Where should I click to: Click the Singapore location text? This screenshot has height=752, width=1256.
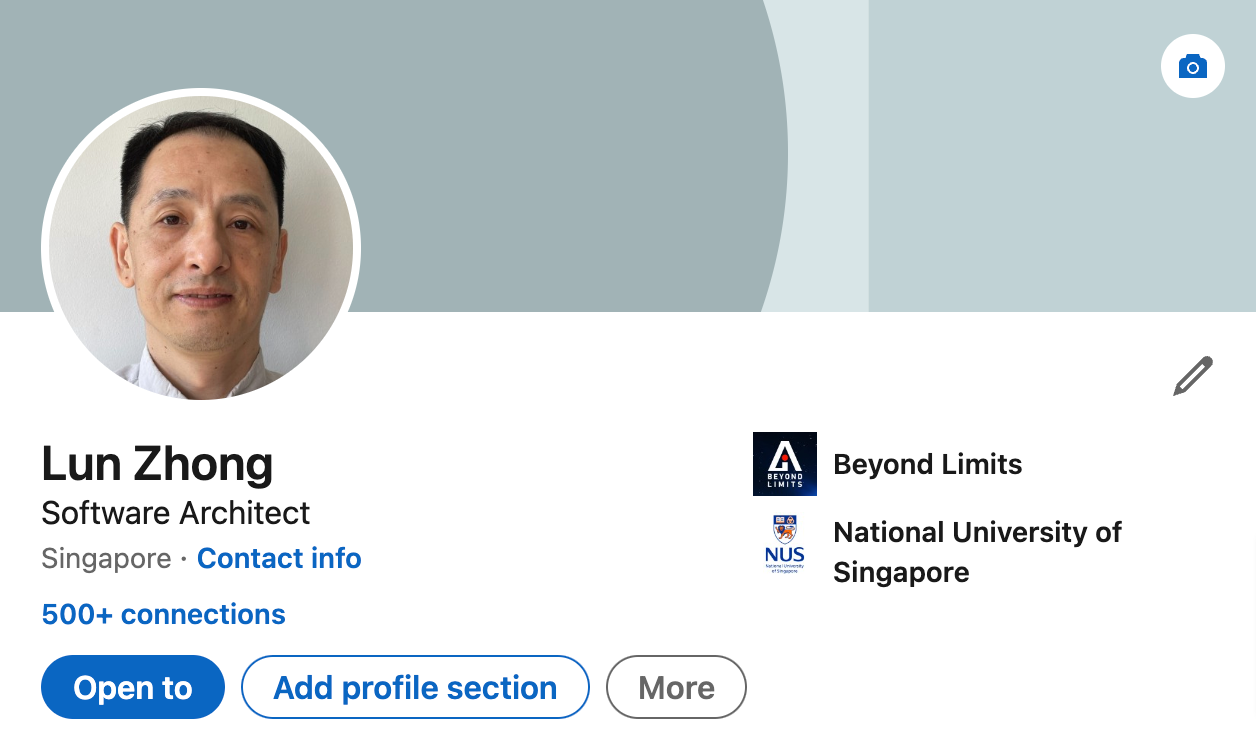pyautogui.click(x=106, y=558)
